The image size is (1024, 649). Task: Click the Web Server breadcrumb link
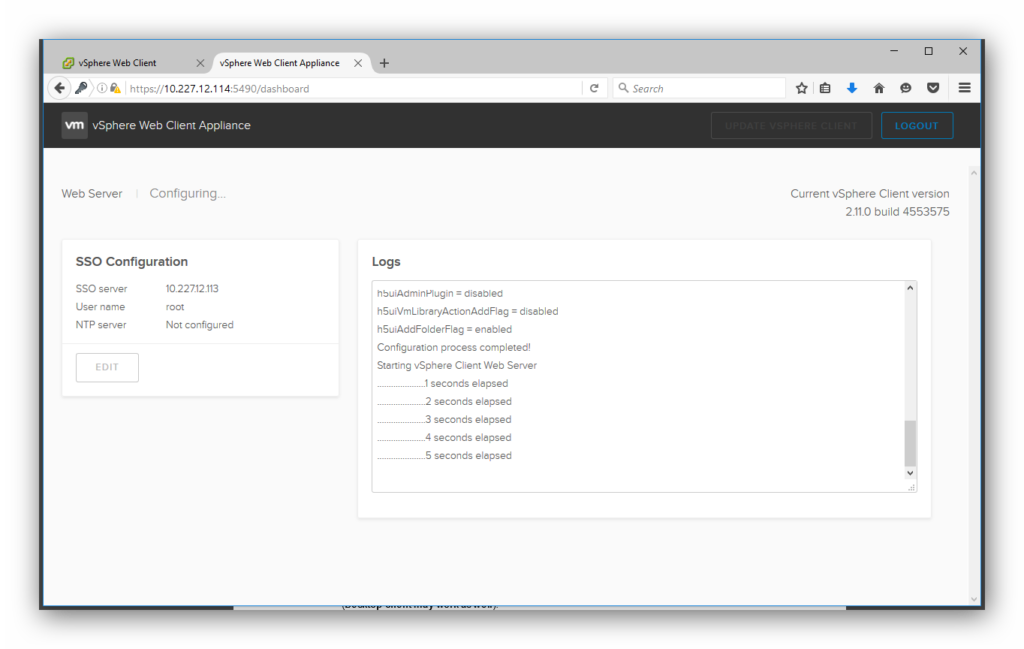click(x=91, y=193)
